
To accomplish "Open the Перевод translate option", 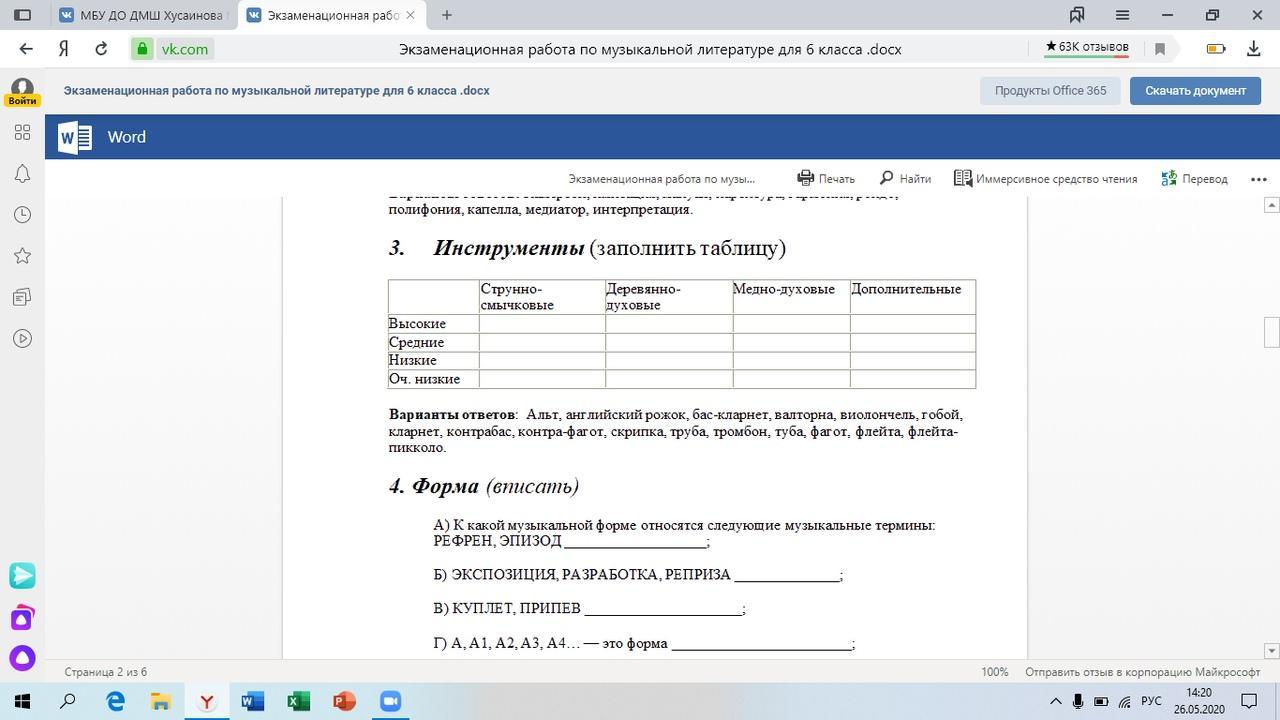I will (x=1194, y=179).
